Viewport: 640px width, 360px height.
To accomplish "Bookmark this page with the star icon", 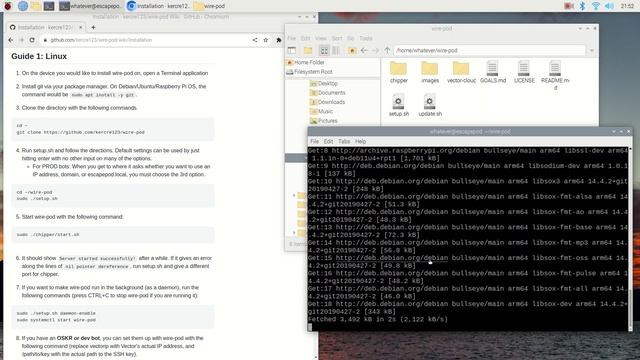I will (x=266, y=40).
